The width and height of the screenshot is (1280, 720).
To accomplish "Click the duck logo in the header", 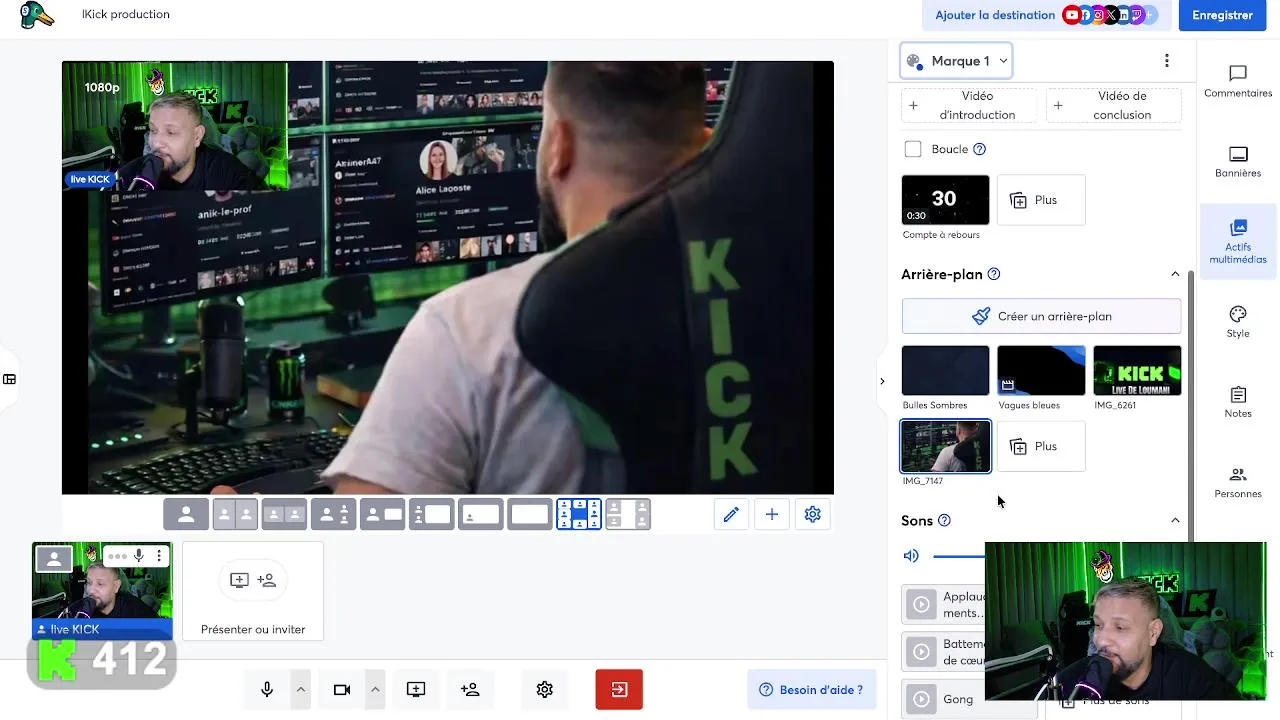I will pyautogui.click(x=36, y=15).
